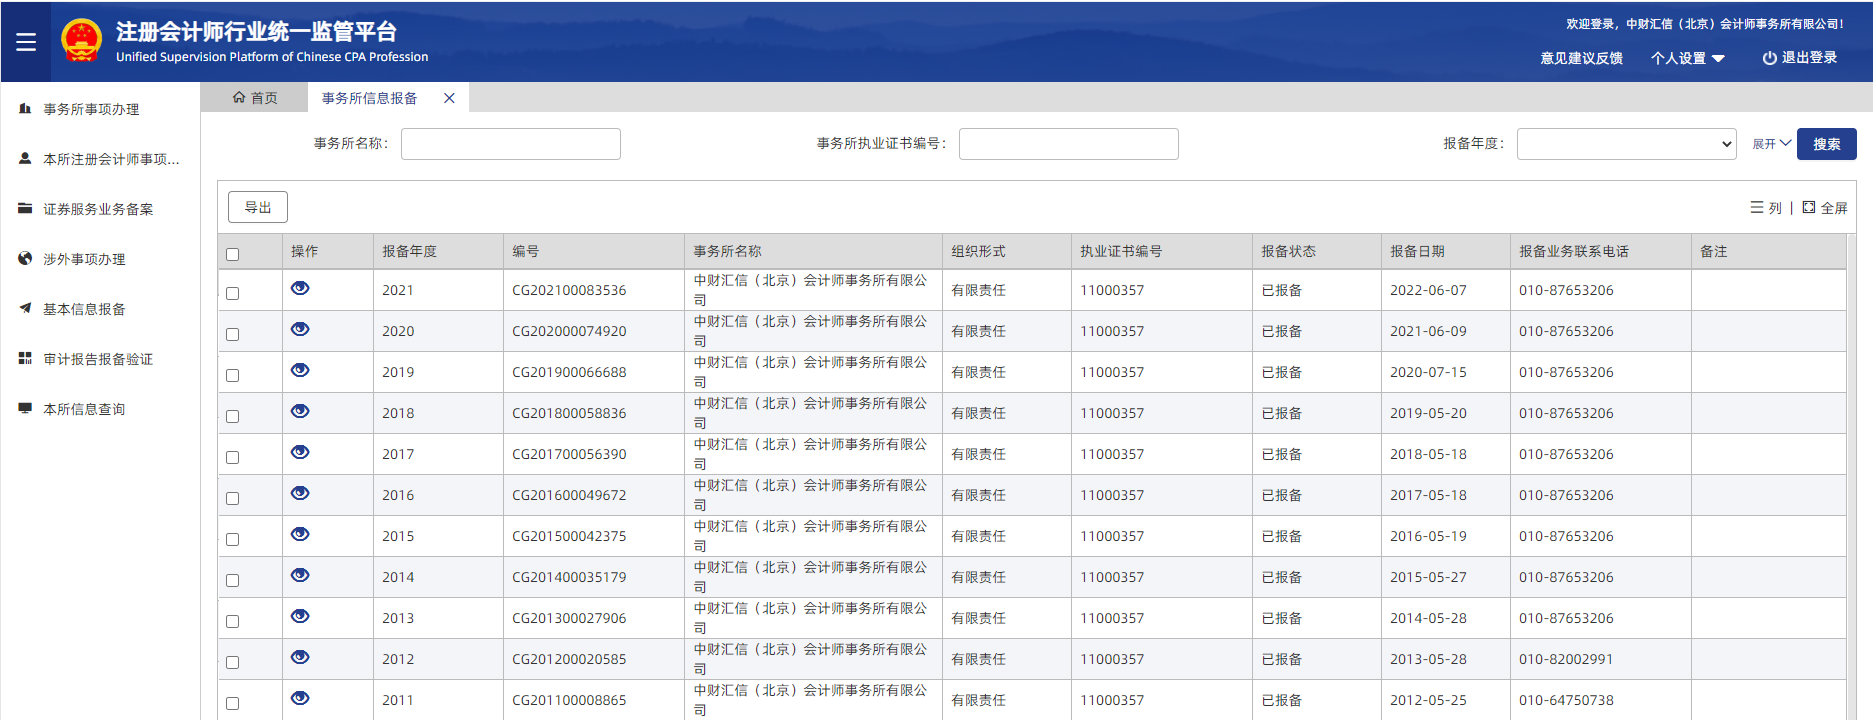Open 审计报告报备验证 sidebar menu item
This screenshot has height=720, width=1873.
[98, 359]
